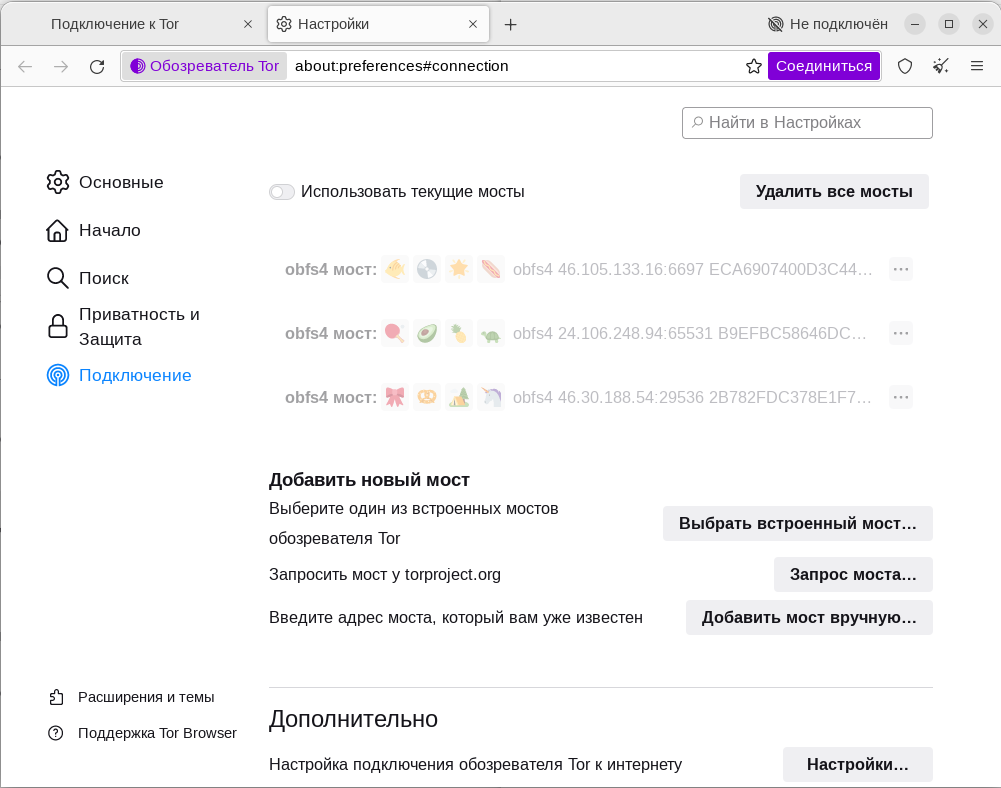Maximize the browser window
The height and width of the screenshot is (788, 1001).
949,24
